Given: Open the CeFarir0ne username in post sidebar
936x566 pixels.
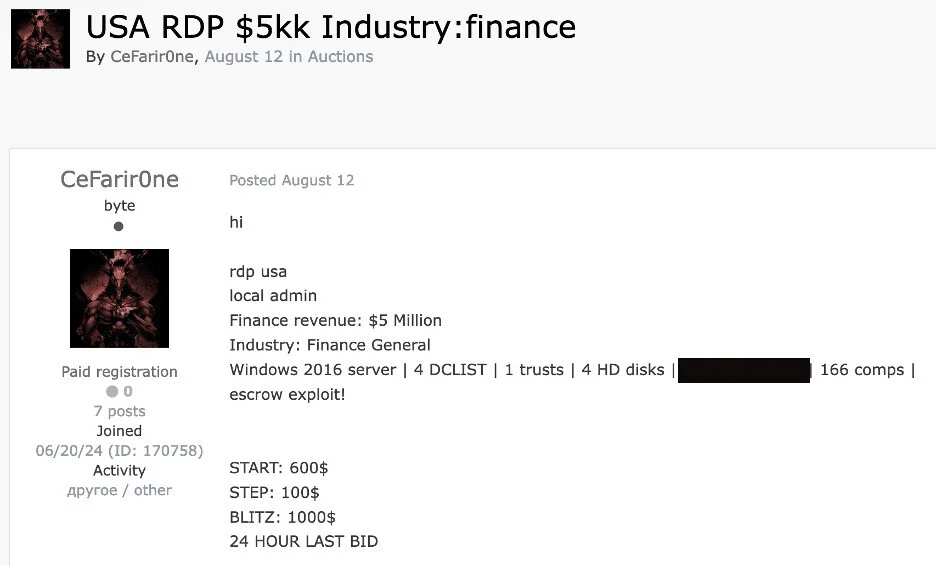Looking at the screenshot, I should pos(119,180).
